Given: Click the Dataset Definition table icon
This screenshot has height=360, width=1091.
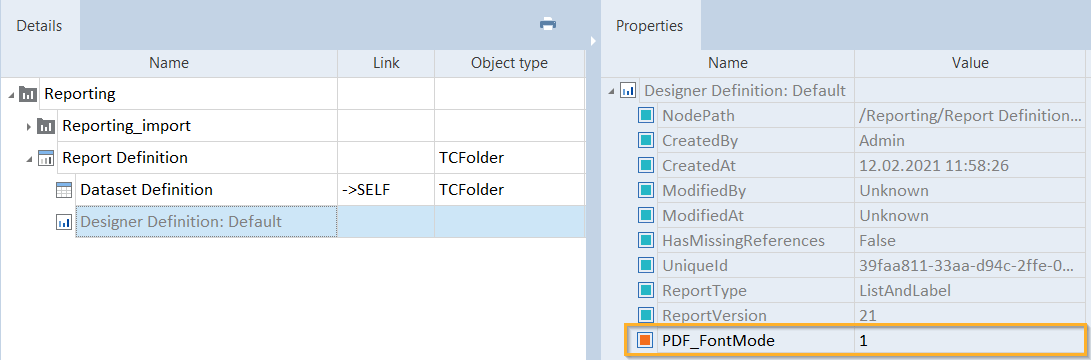Looking at the screenshot, I should click(64, 190).
